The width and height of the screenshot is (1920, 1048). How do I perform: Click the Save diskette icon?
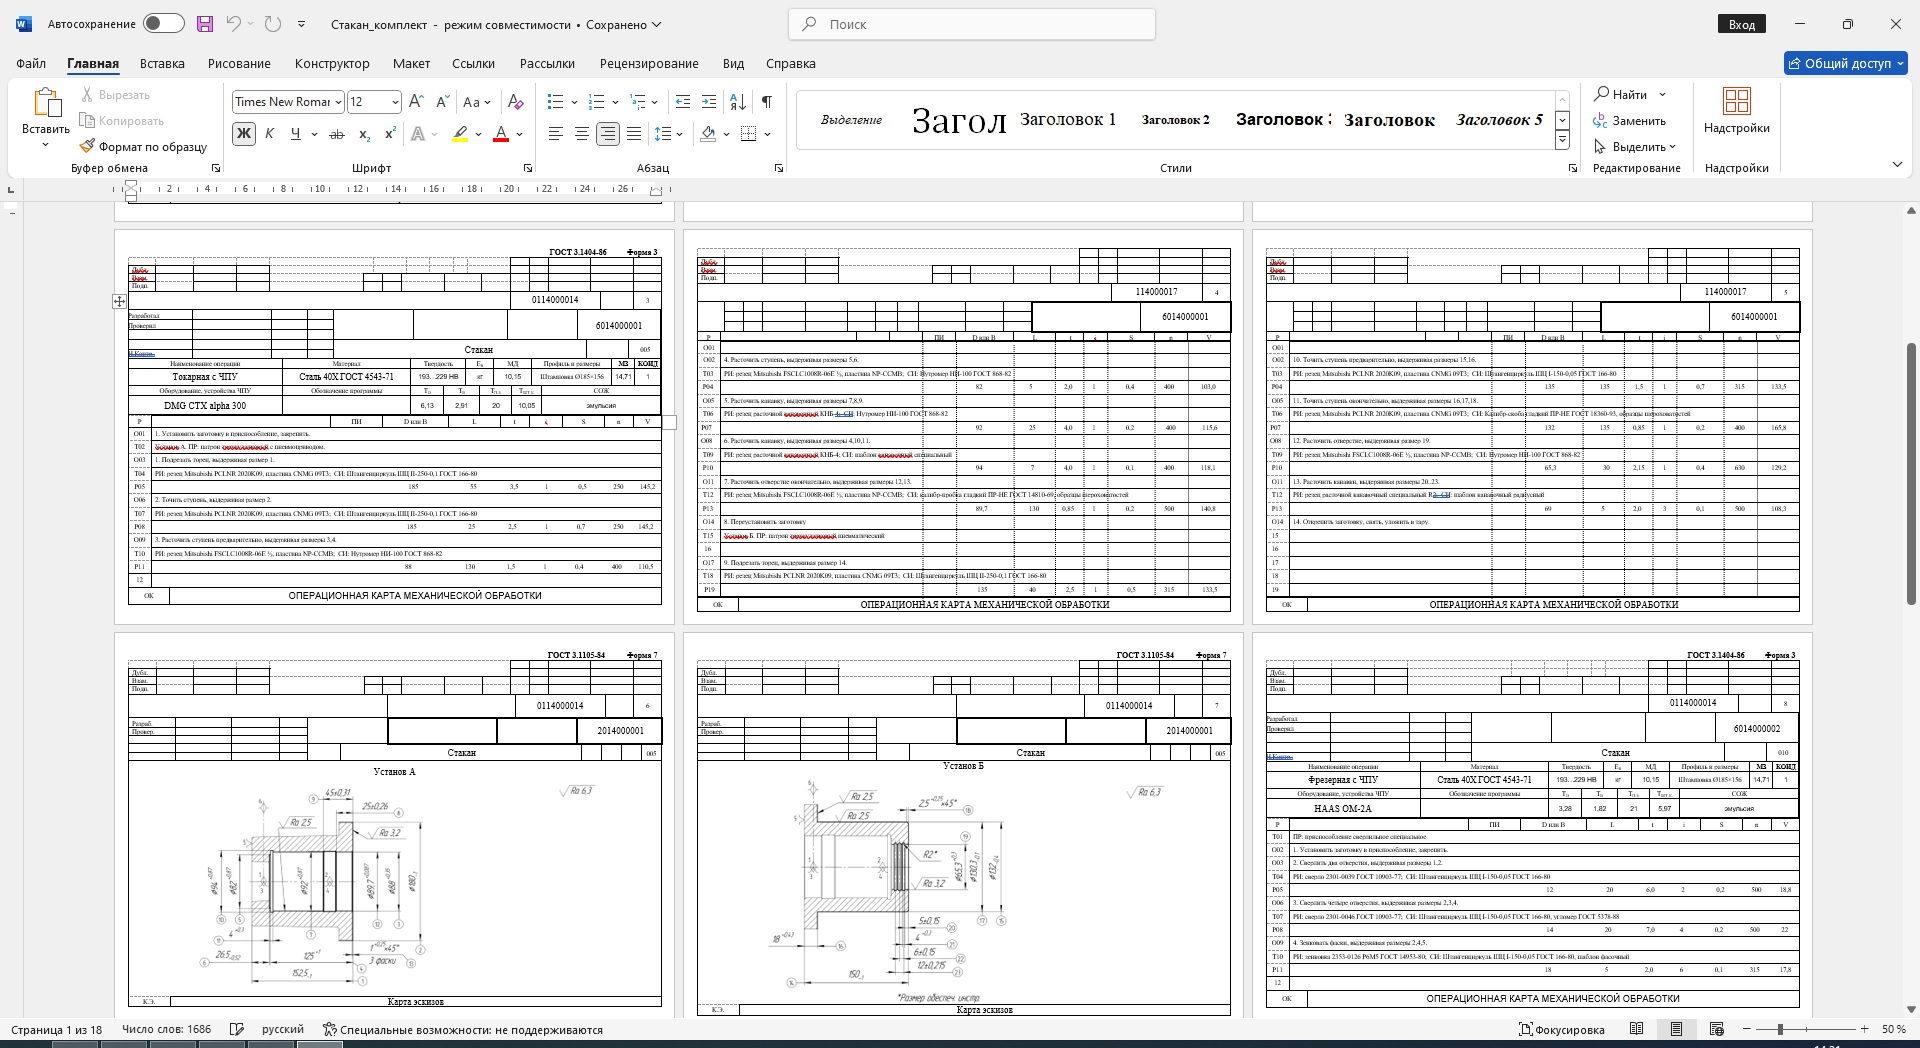205,24
